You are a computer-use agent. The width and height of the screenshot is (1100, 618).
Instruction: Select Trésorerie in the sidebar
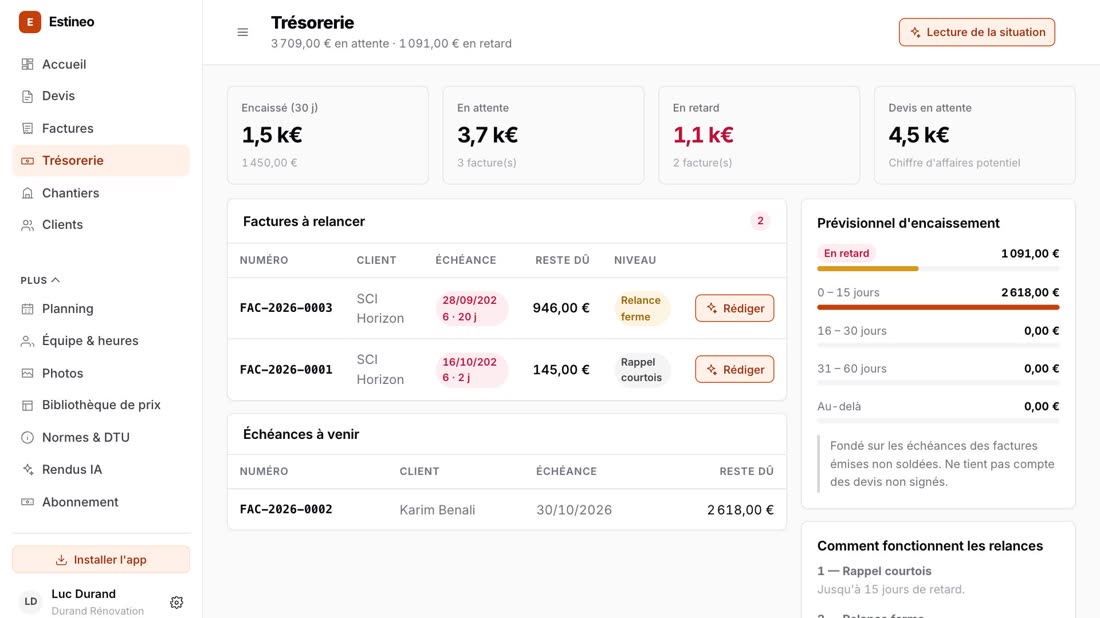pos(101,161)
